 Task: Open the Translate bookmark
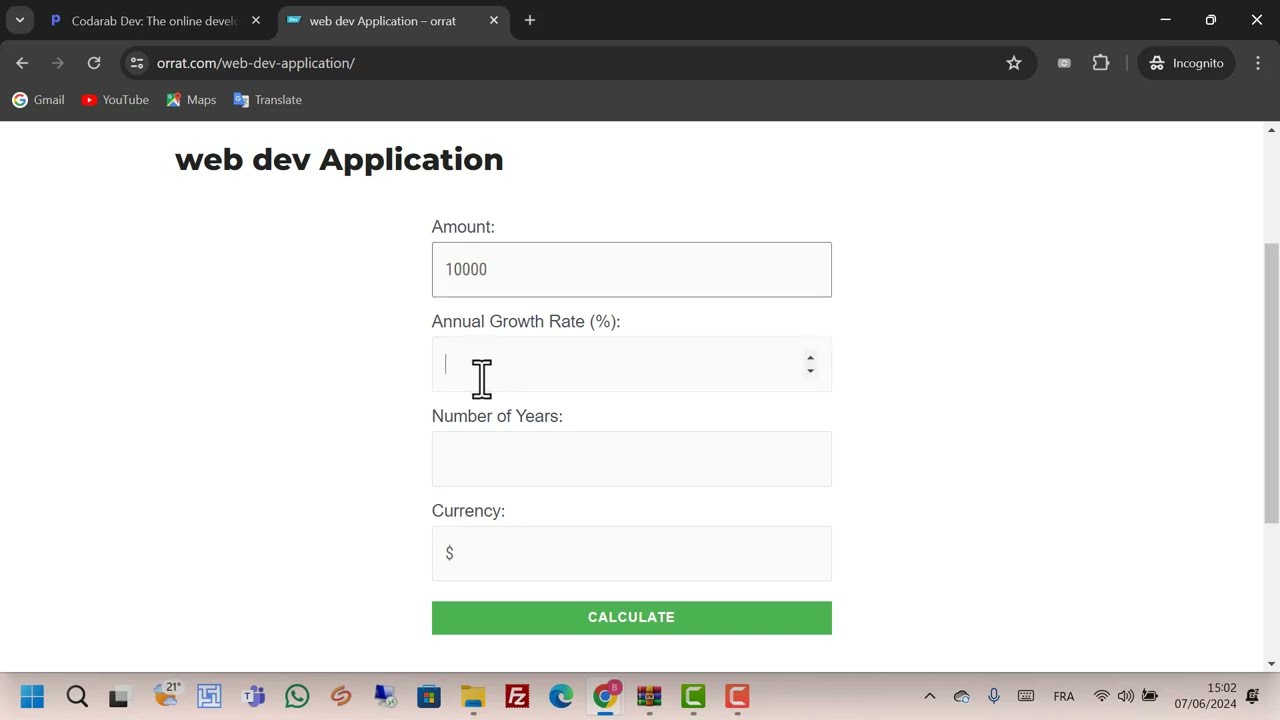click(x=267, y=100)
